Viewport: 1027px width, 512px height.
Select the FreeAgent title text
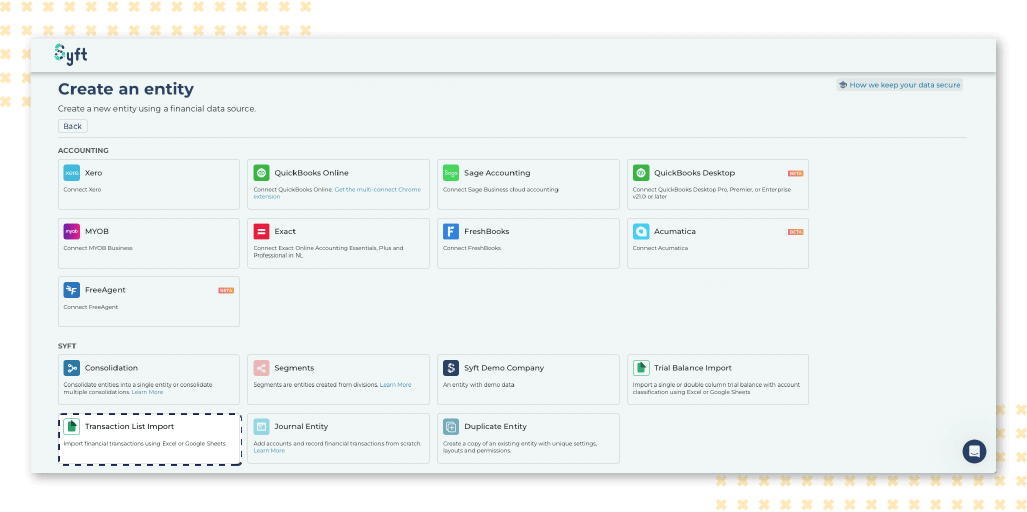(x=105, y=290)
